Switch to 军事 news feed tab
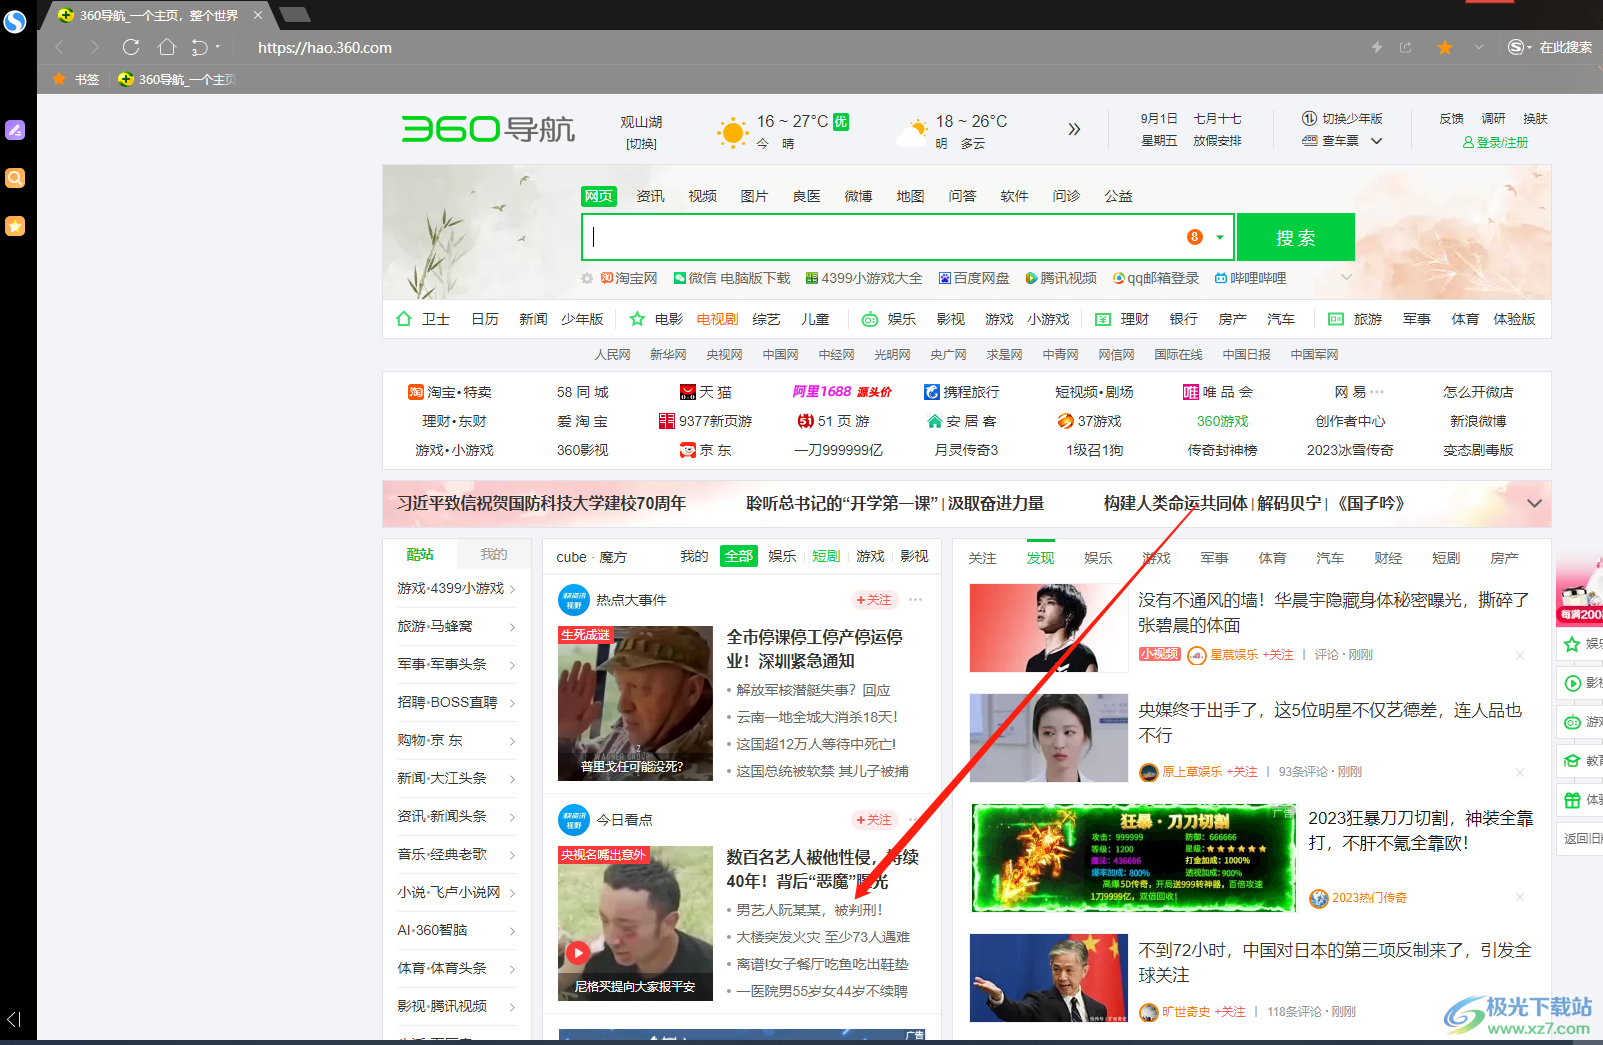The height and width of the screenshot is (1045, 1603). [1214, 558]
